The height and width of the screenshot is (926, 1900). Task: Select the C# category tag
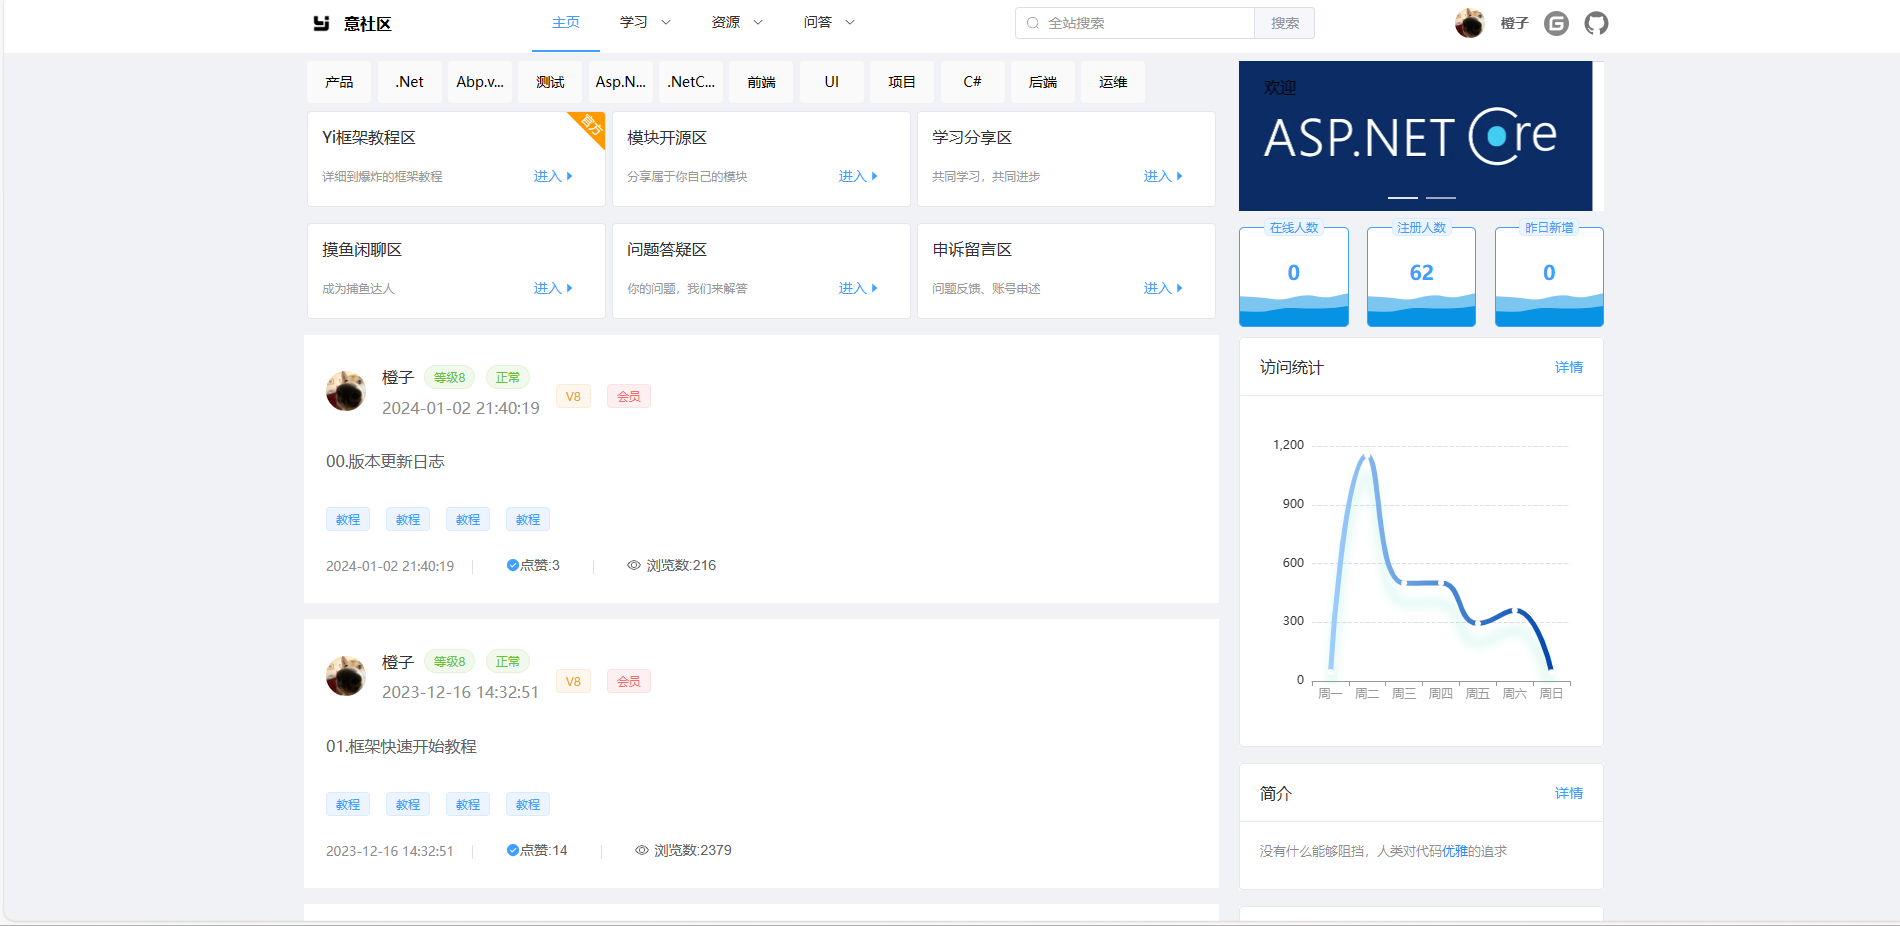click(972, 82)
